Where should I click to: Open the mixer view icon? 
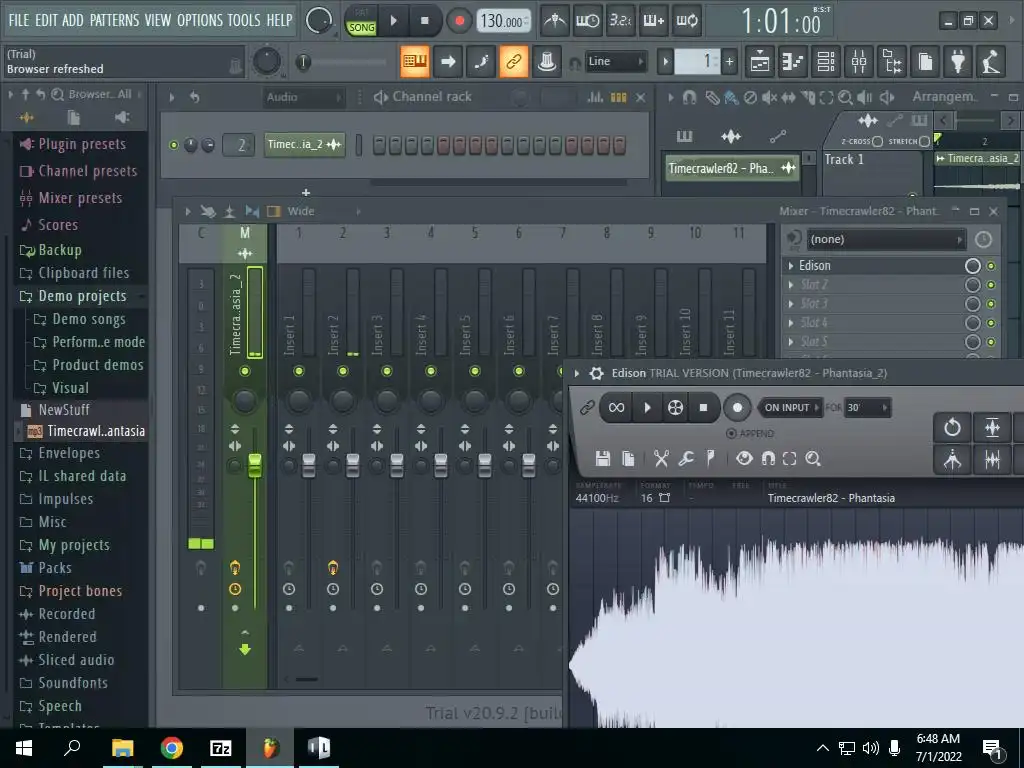(x=859, y=62)
